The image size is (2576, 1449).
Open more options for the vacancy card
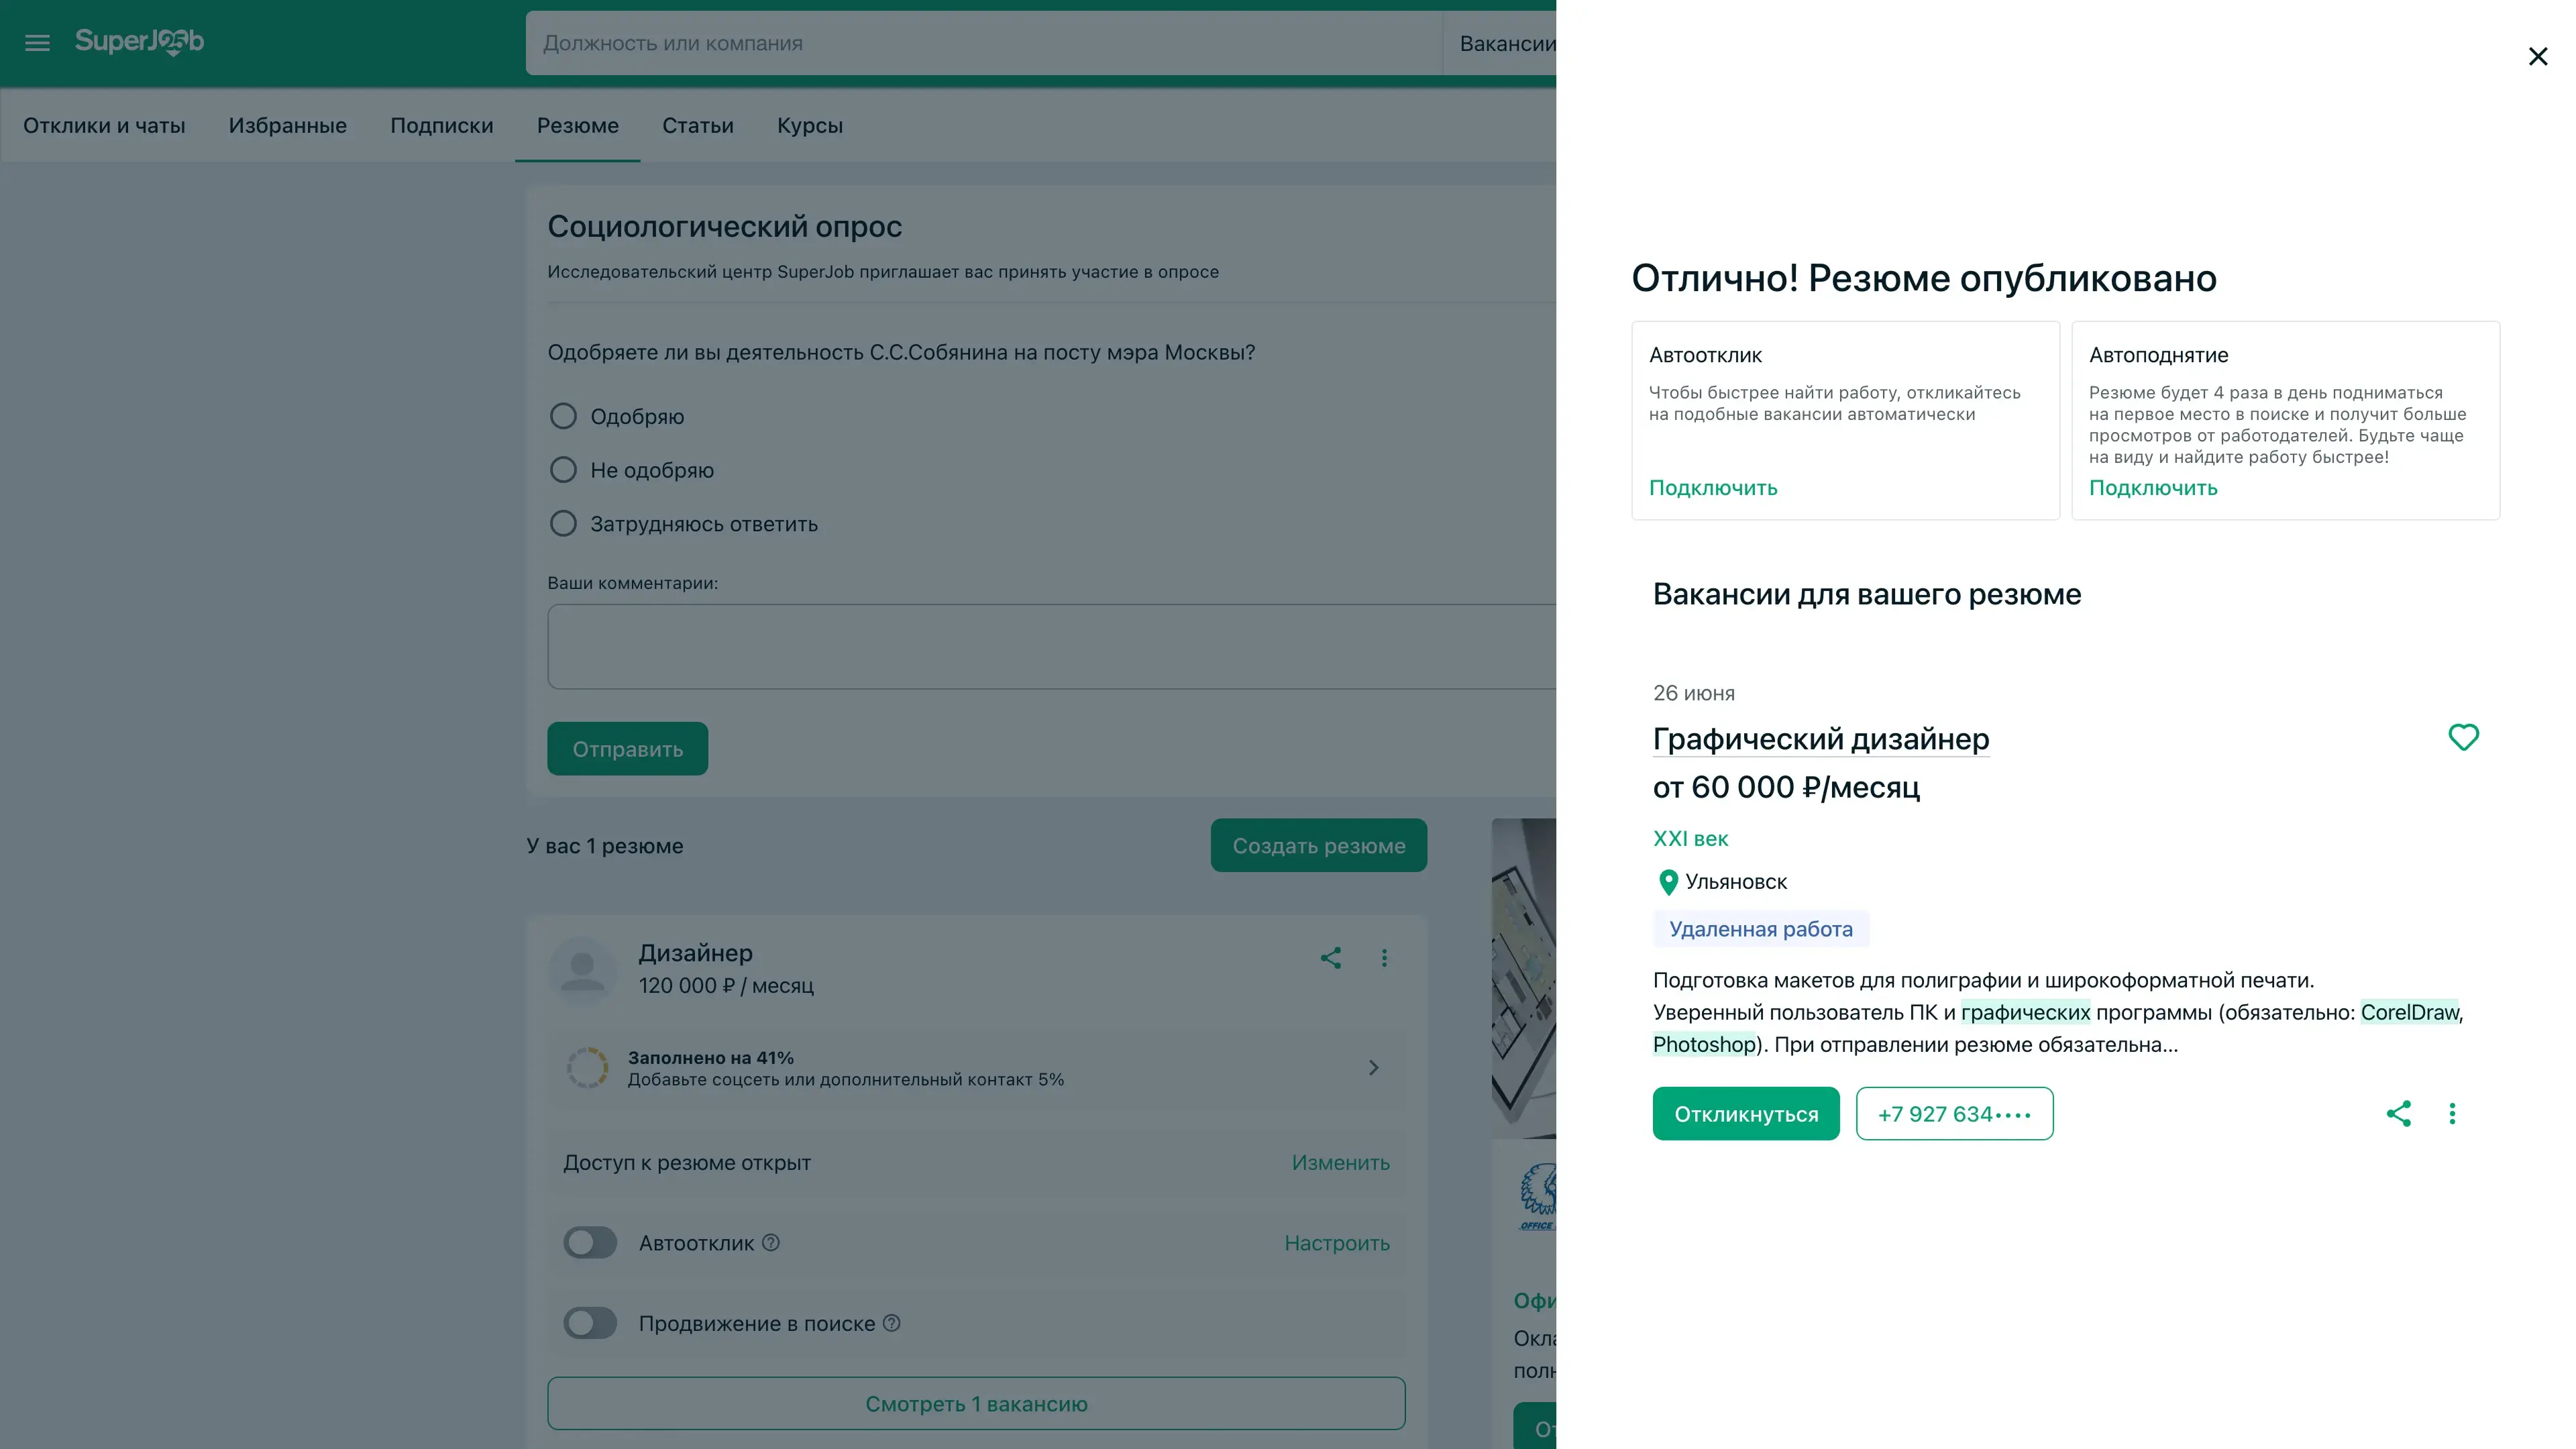tap(2452, 1113)
